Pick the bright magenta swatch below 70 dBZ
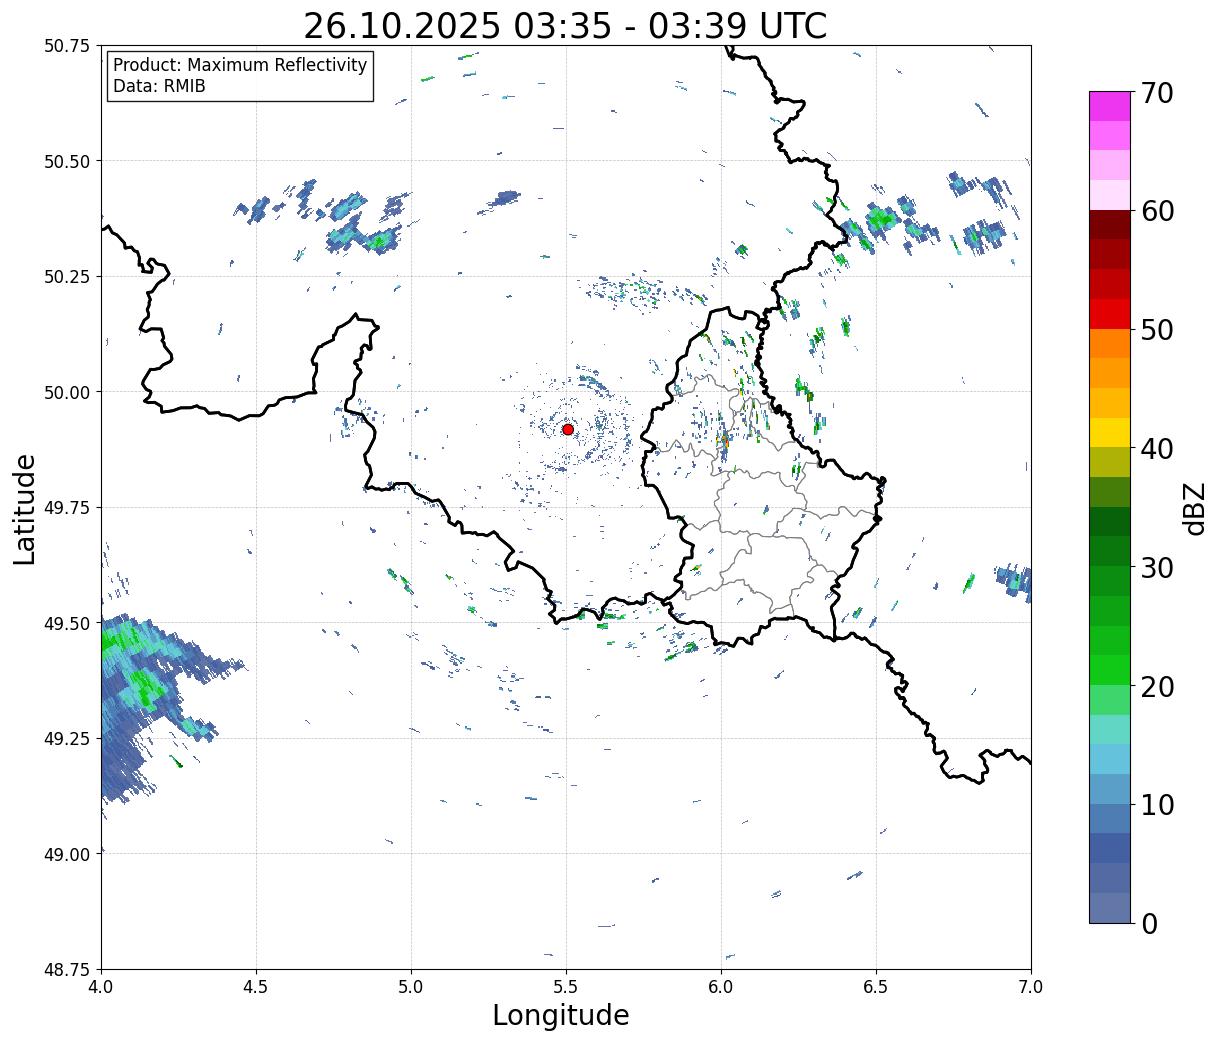The image size is (1219, 1040). point(1110,106)
